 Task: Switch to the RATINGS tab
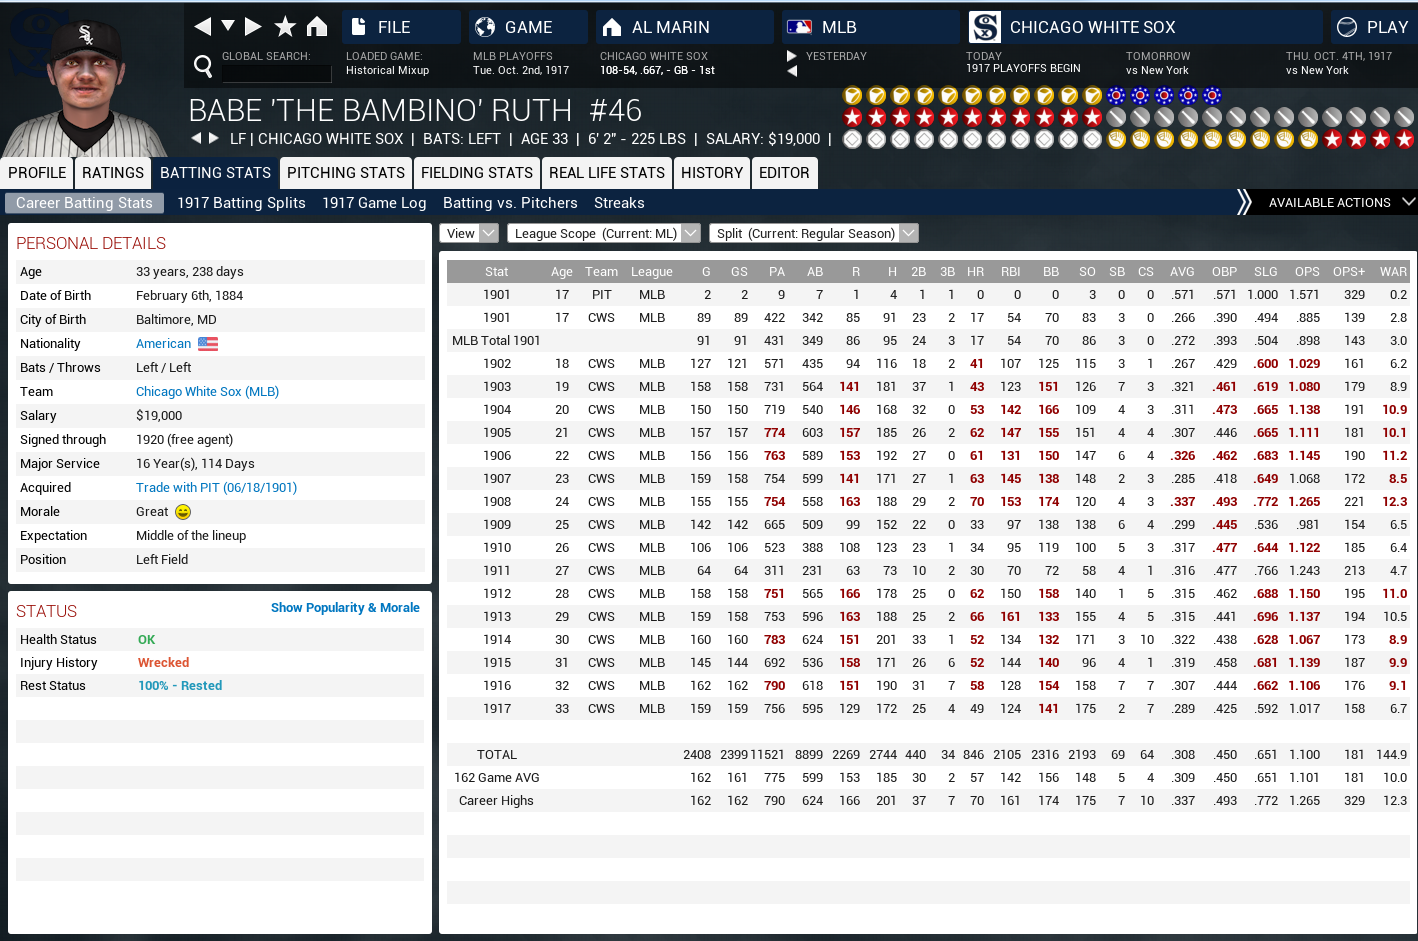[113, 173]
